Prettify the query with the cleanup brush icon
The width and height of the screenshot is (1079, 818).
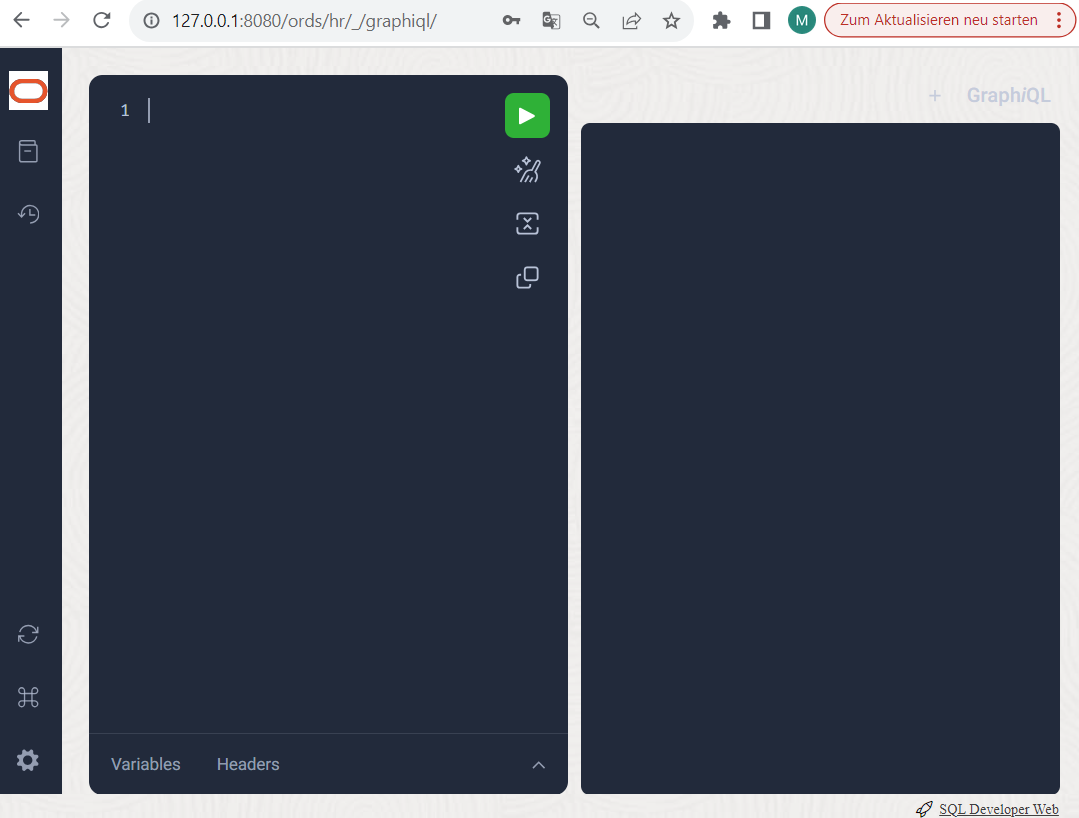(x=527, y=169)
